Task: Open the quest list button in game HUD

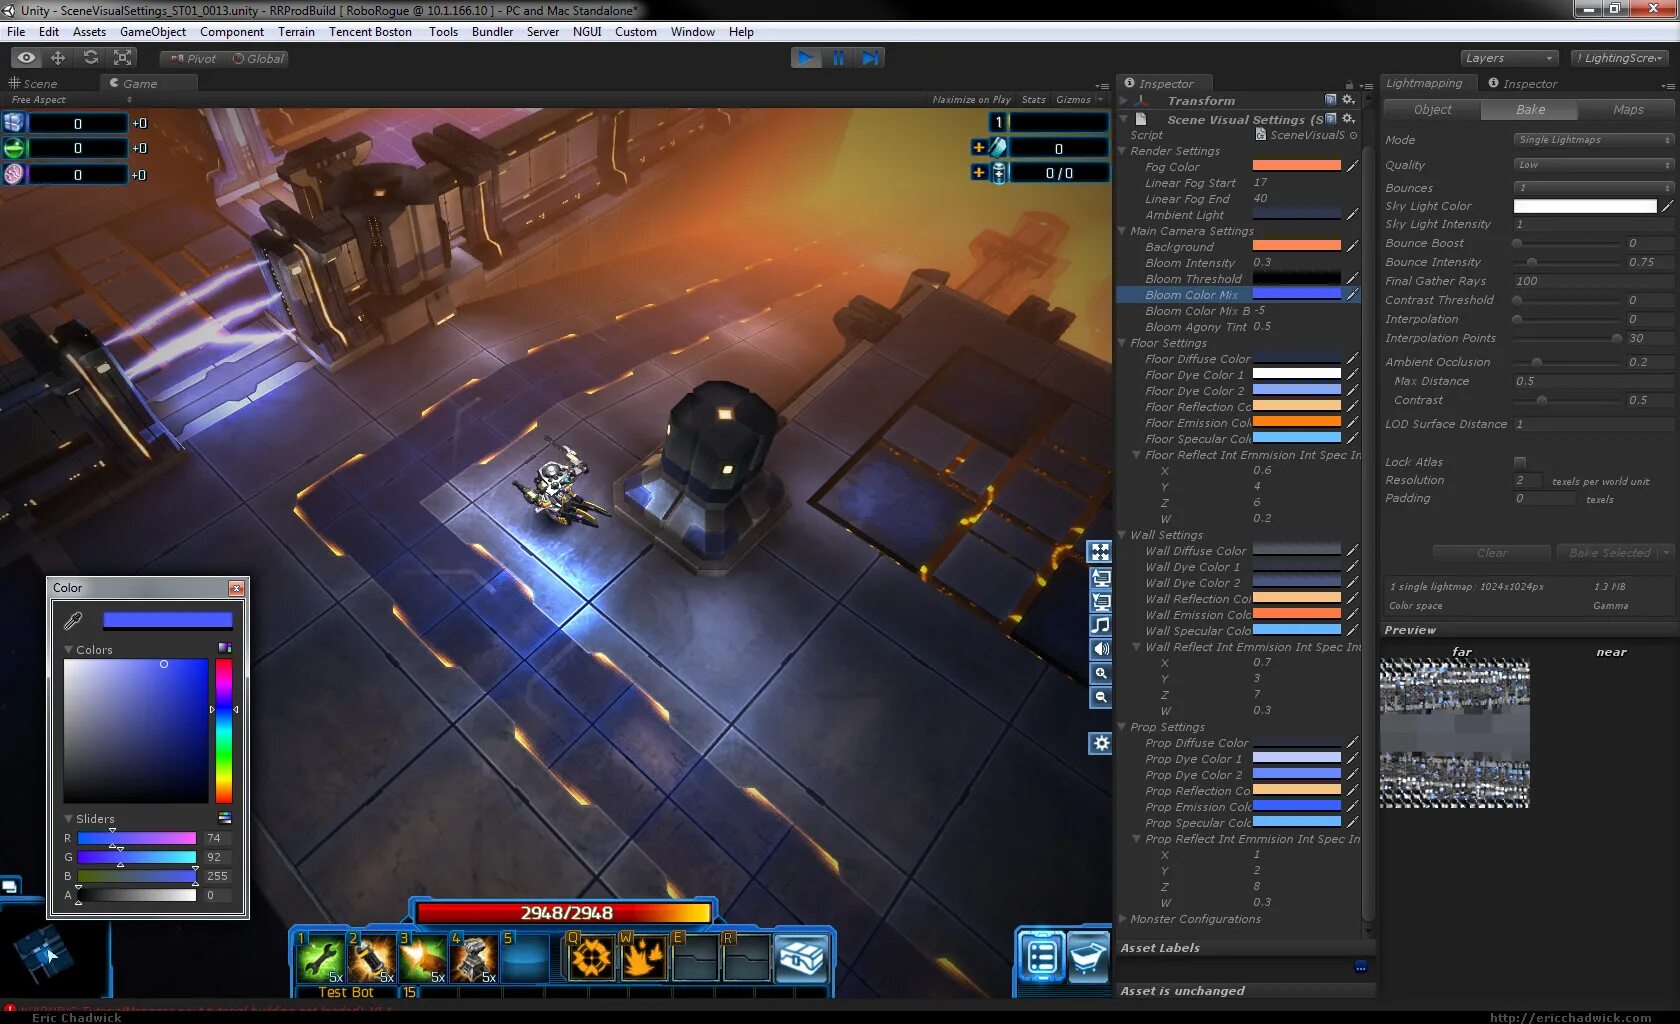Action: coord(1041,958)
